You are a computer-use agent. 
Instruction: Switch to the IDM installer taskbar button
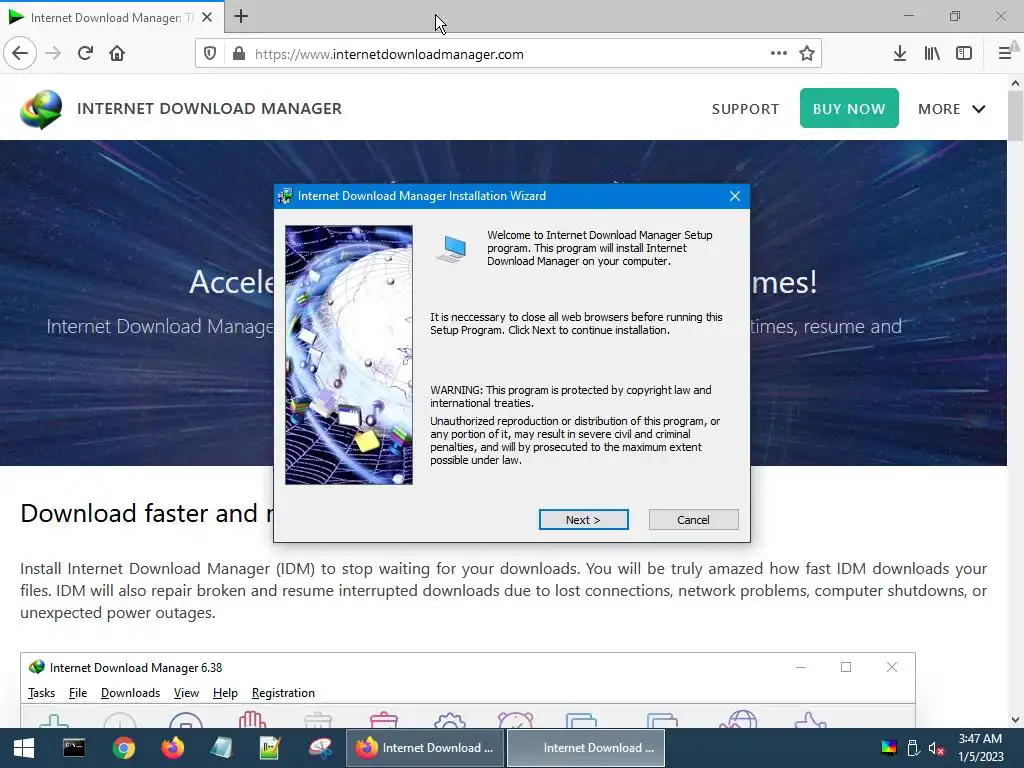pyautogui.click(x=586, y=748)
